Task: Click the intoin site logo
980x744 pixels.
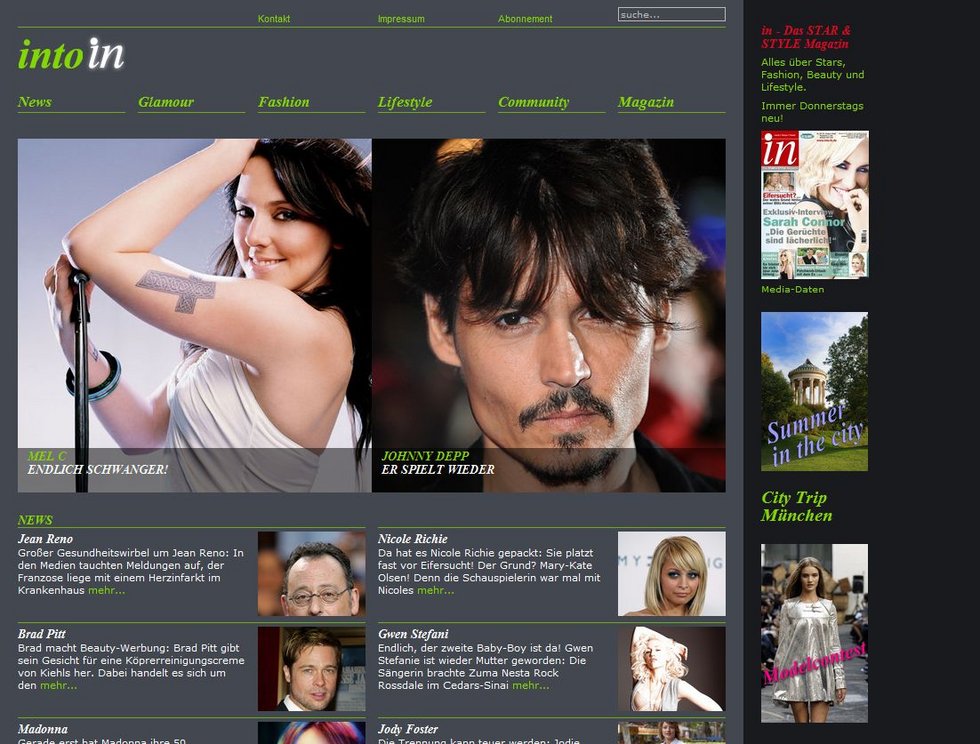Action: pos(71,54)
